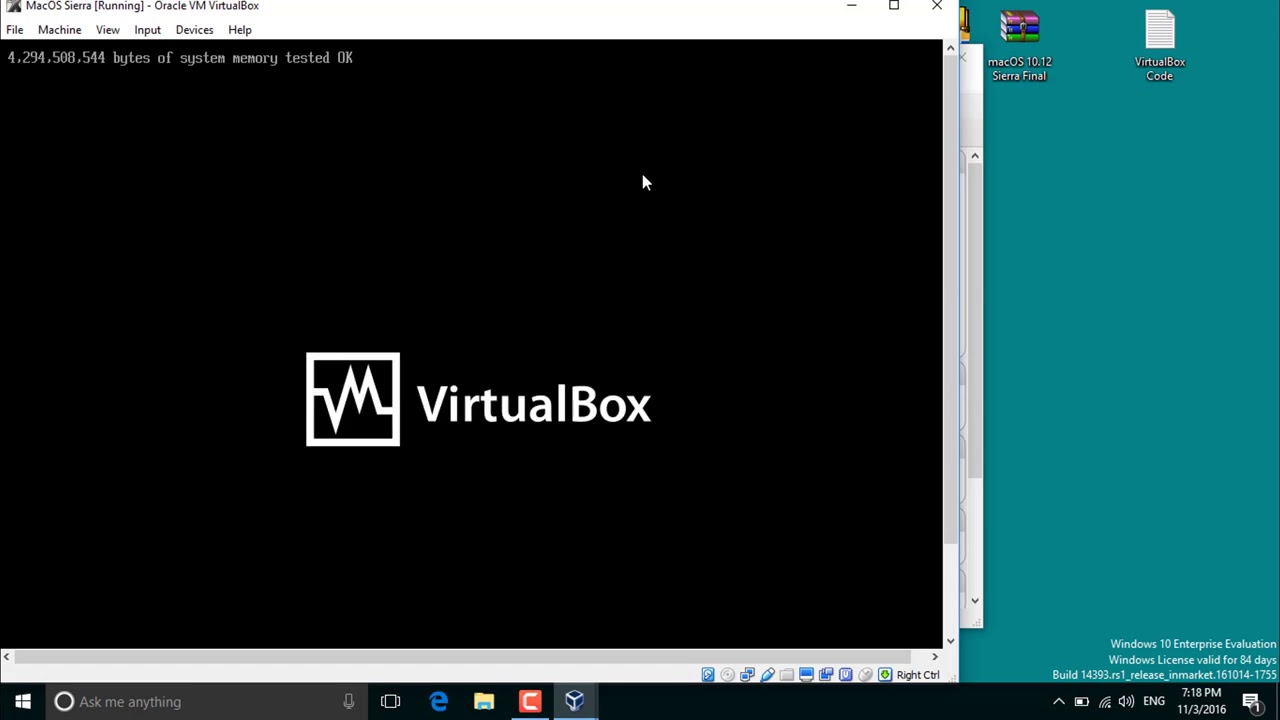Open the volume tray icon
1280x720 pixels.
(1127, 702)
